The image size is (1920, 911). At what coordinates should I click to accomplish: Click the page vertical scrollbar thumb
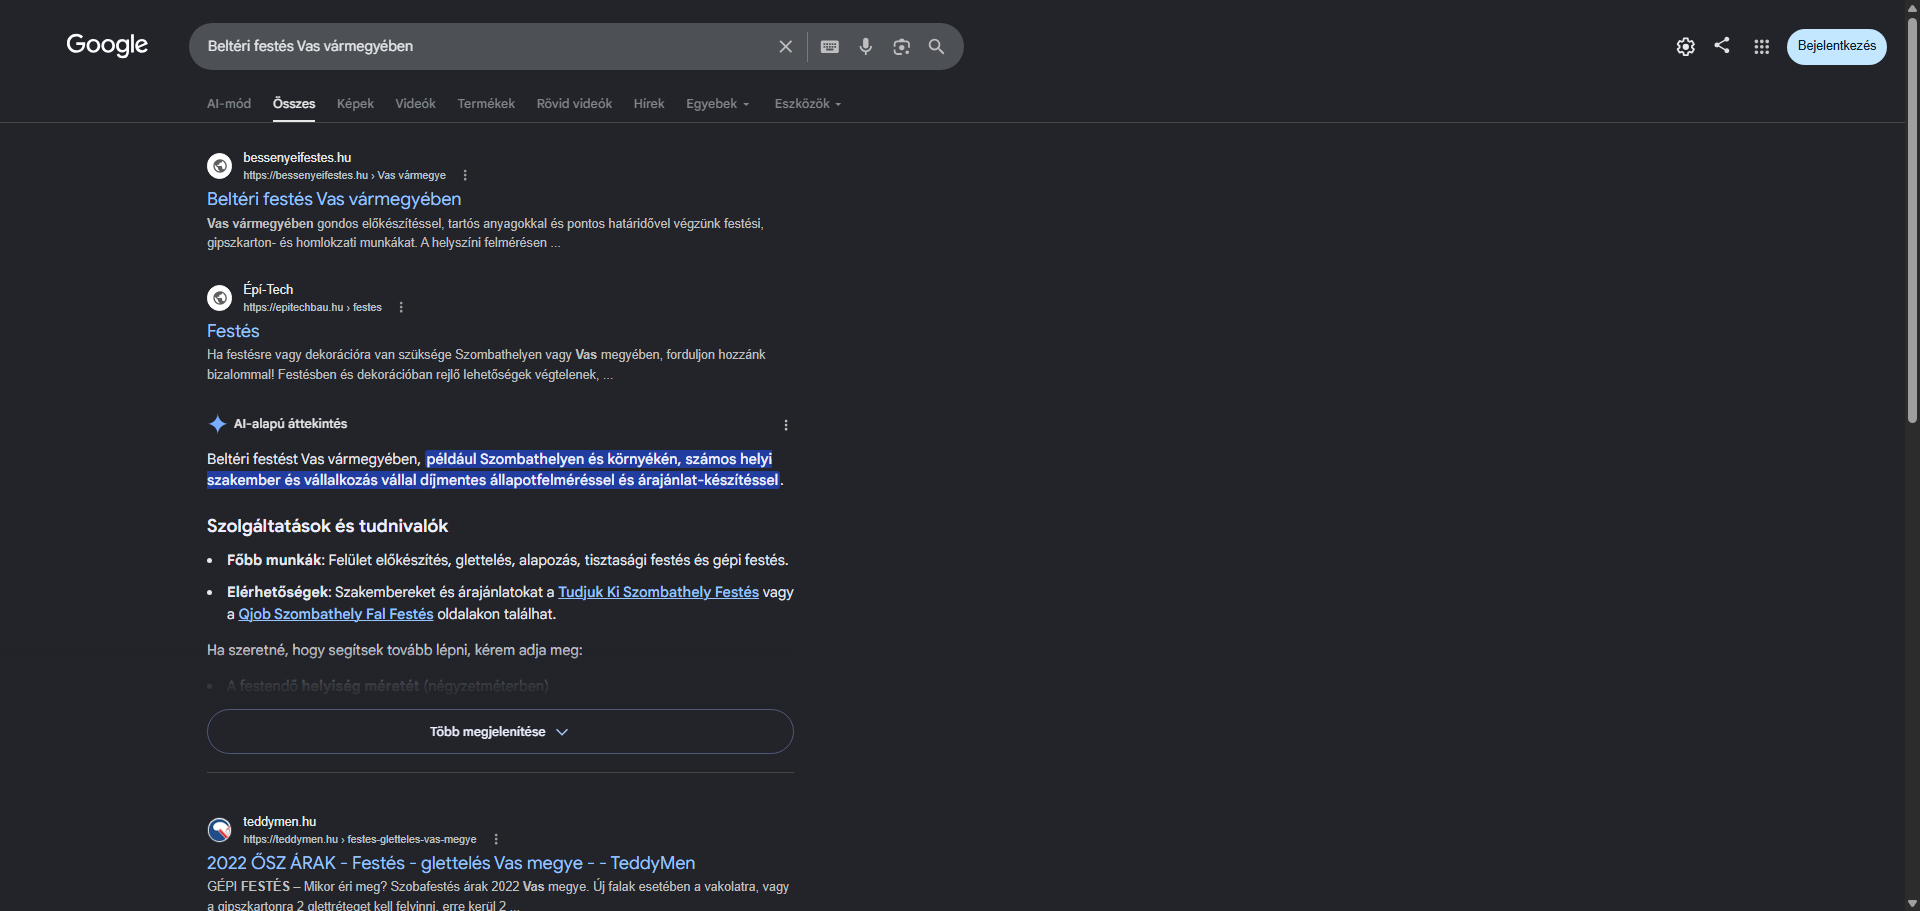click(x=1912, y=220)
